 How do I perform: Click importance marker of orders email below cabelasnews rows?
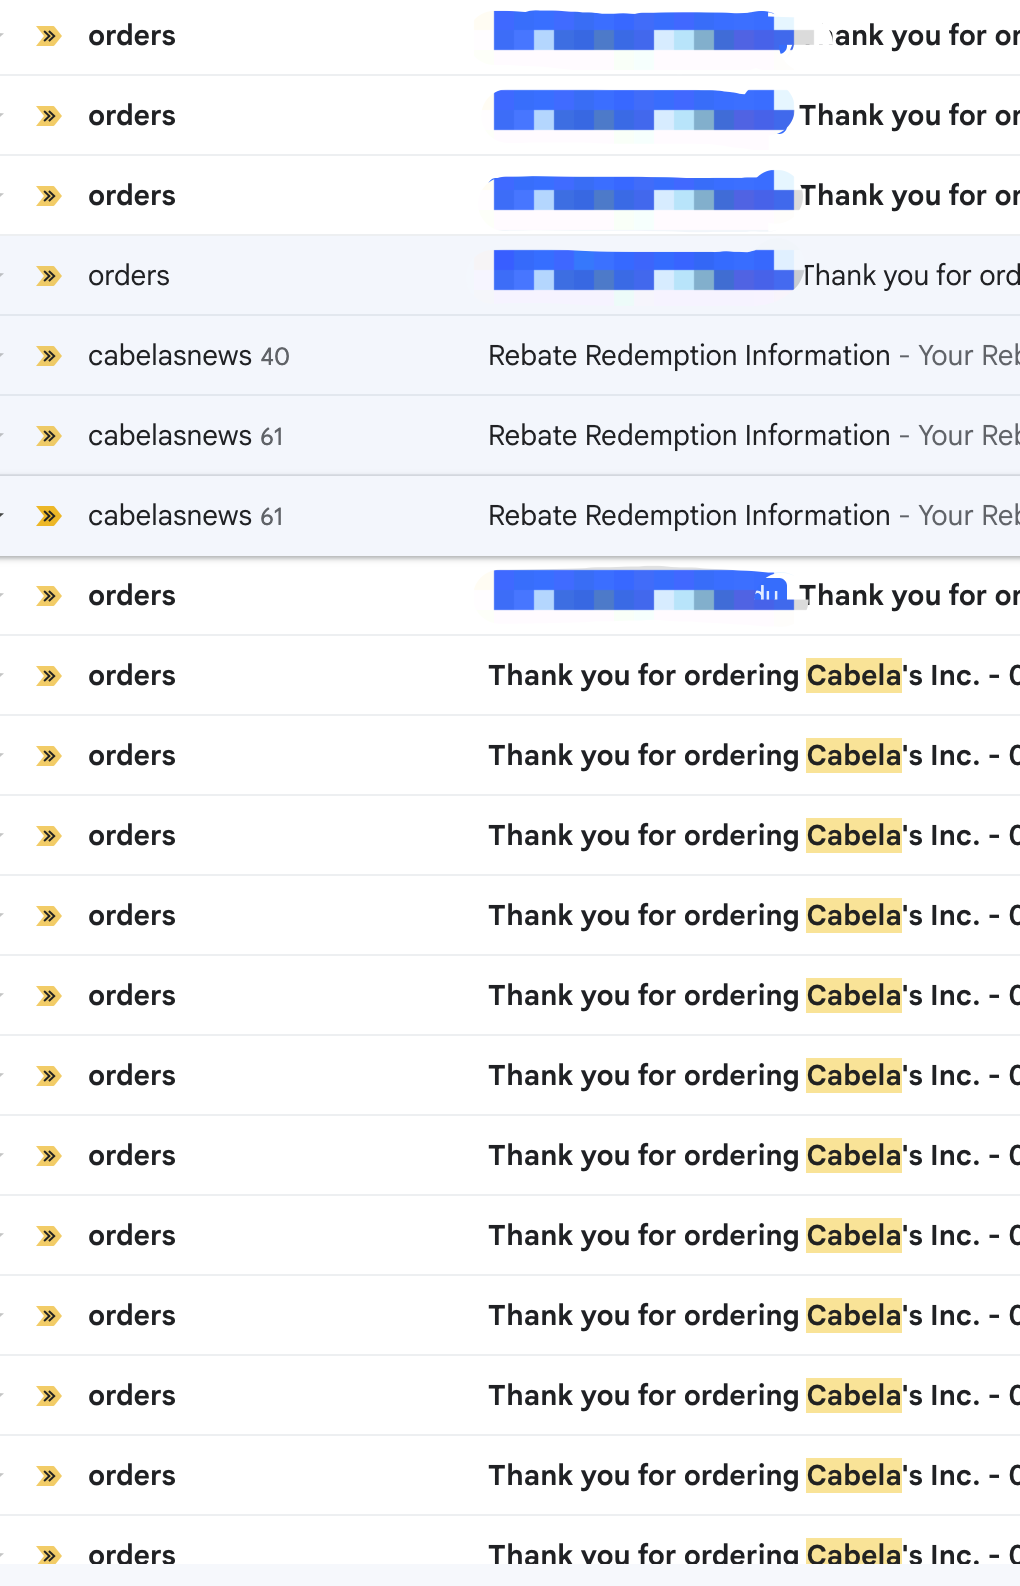tap(48, 596)
